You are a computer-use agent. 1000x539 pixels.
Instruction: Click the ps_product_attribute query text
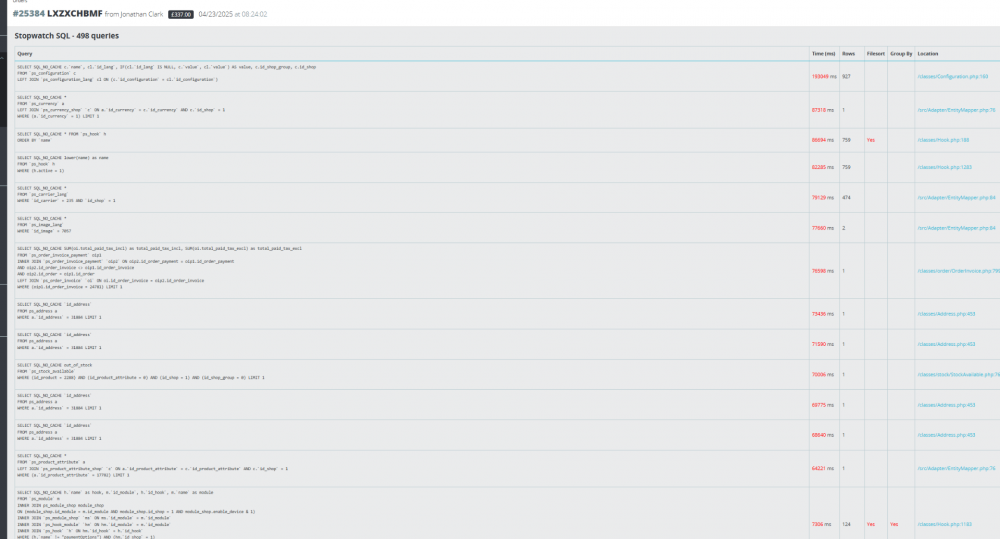click(x=152, y=465)
